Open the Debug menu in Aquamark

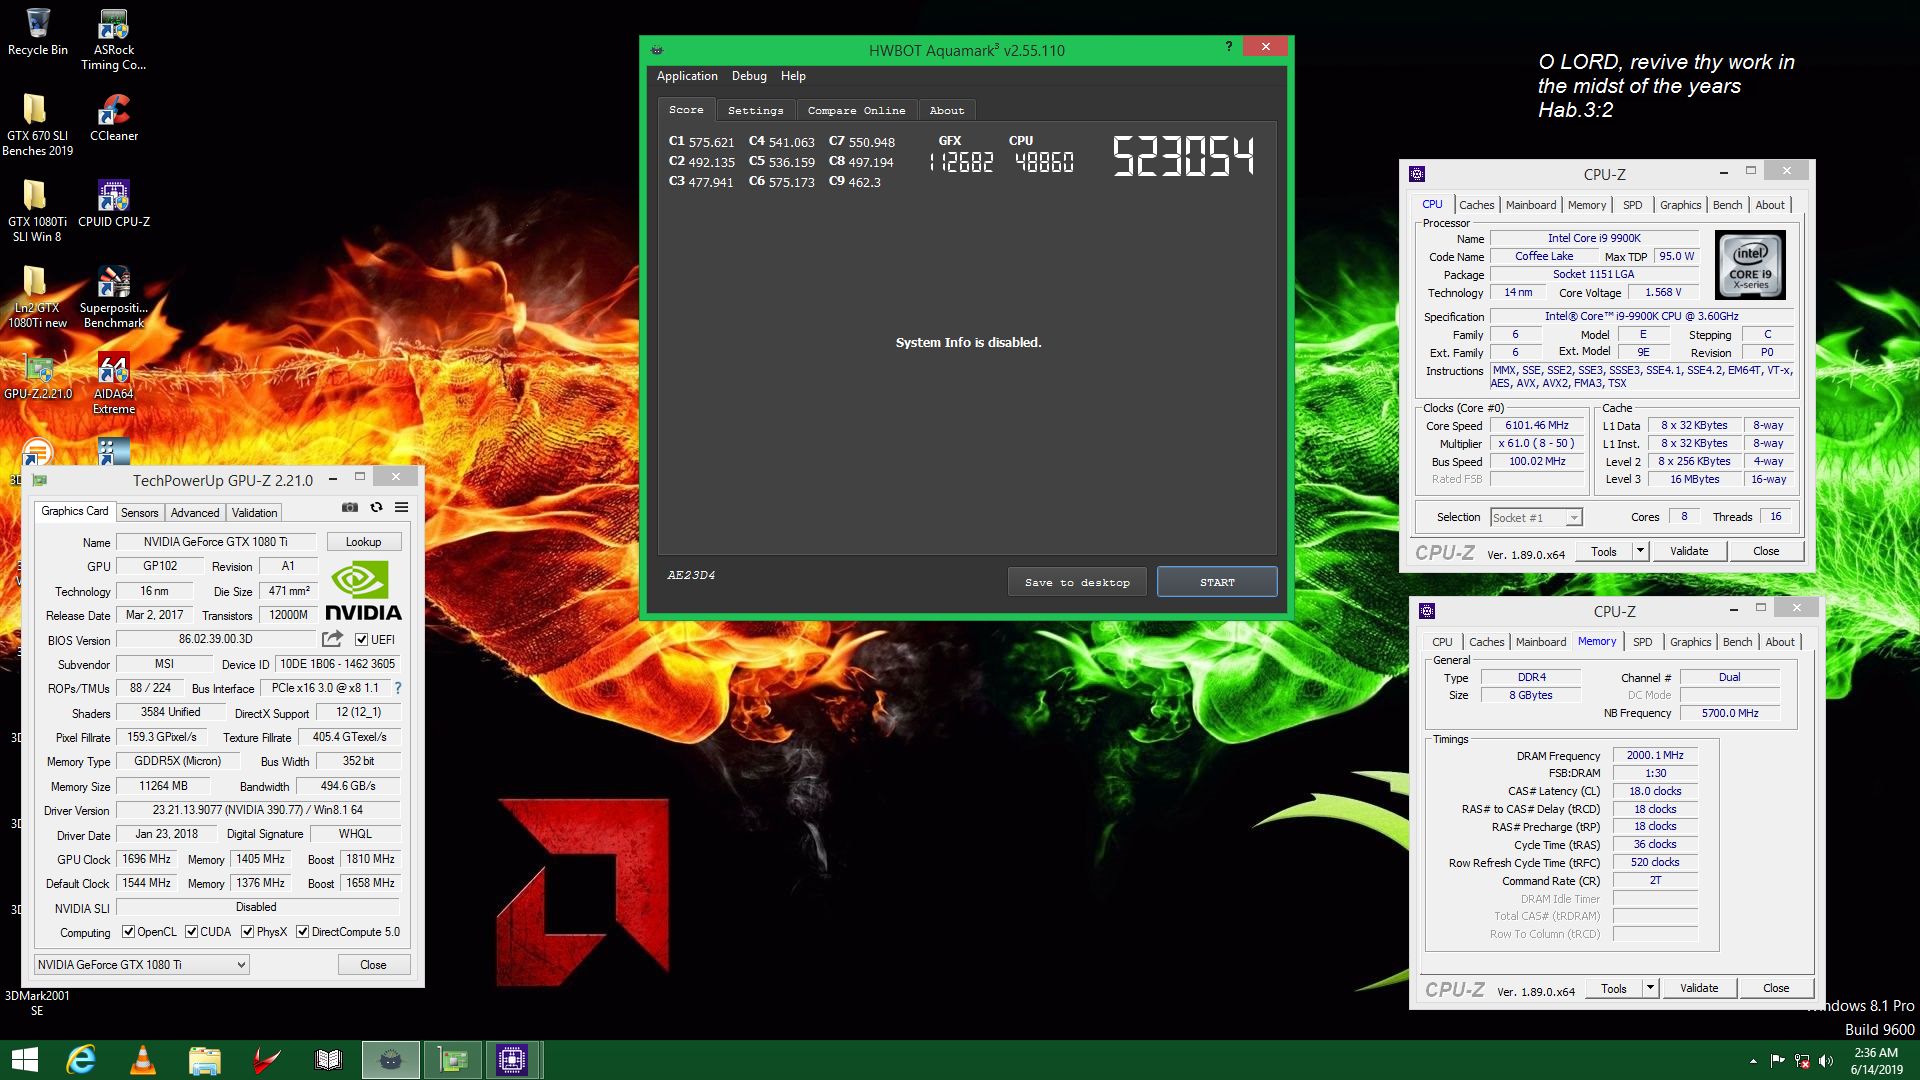[x=749, y=76]
